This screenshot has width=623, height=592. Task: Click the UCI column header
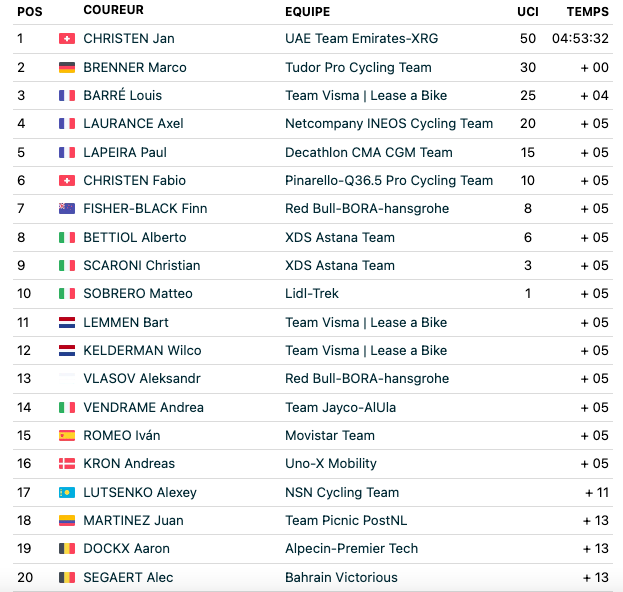click(x=528, y=12)
